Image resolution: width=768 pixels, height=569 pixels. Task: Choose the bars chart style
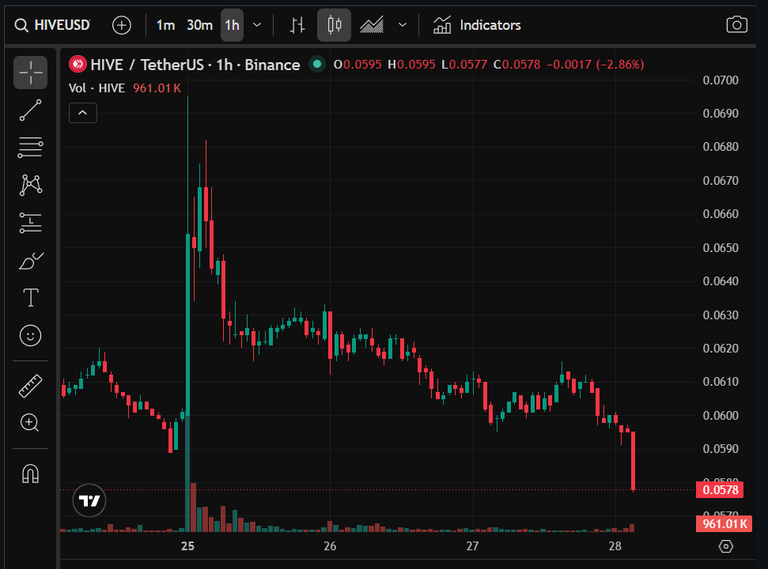click(297, 25)
